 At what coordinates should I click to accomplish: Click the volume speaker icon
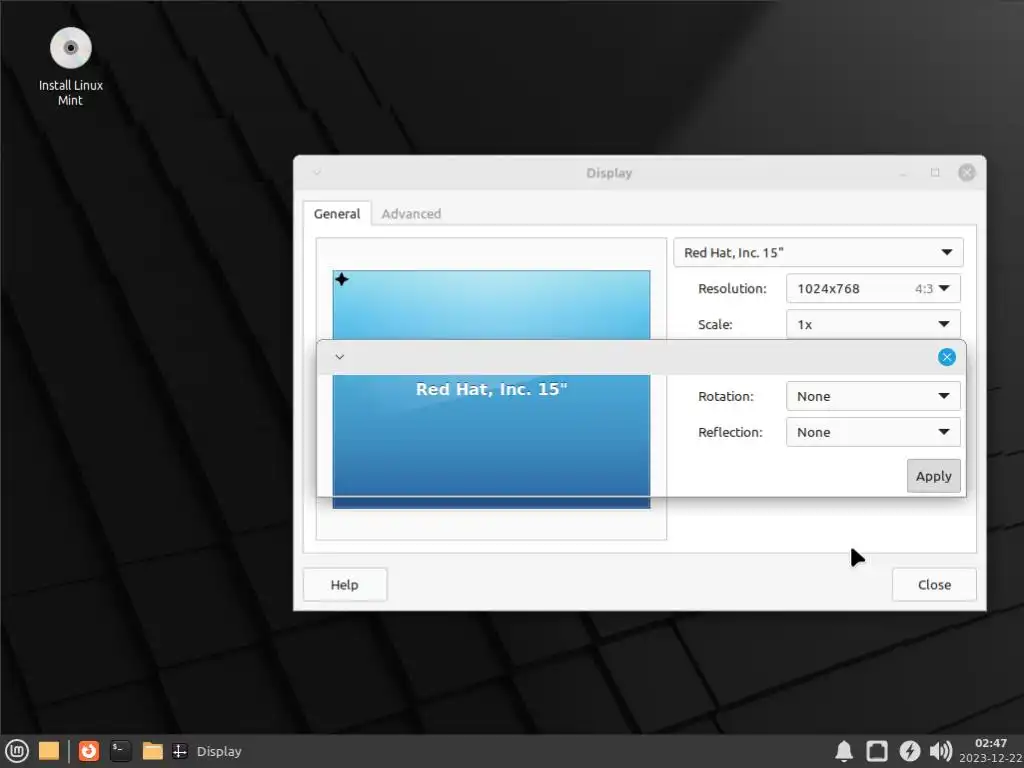940,752
